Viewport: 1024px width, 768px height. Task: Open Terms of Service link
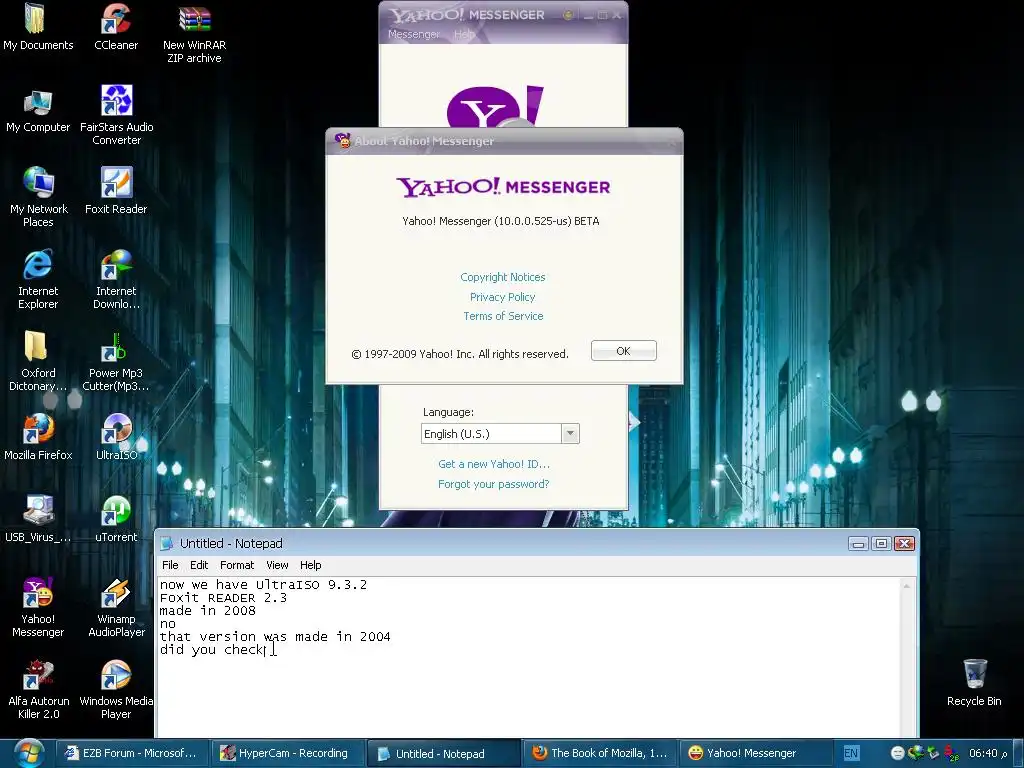[x=503, y=316]
